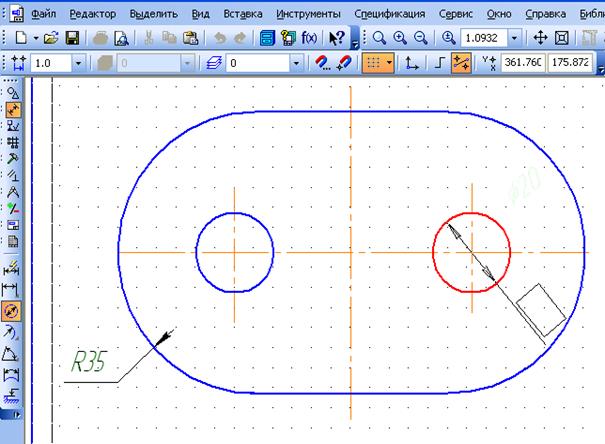This screenshot has width=605, height=444.
Task: Toggle the grid display button
Action: point(376,63)
